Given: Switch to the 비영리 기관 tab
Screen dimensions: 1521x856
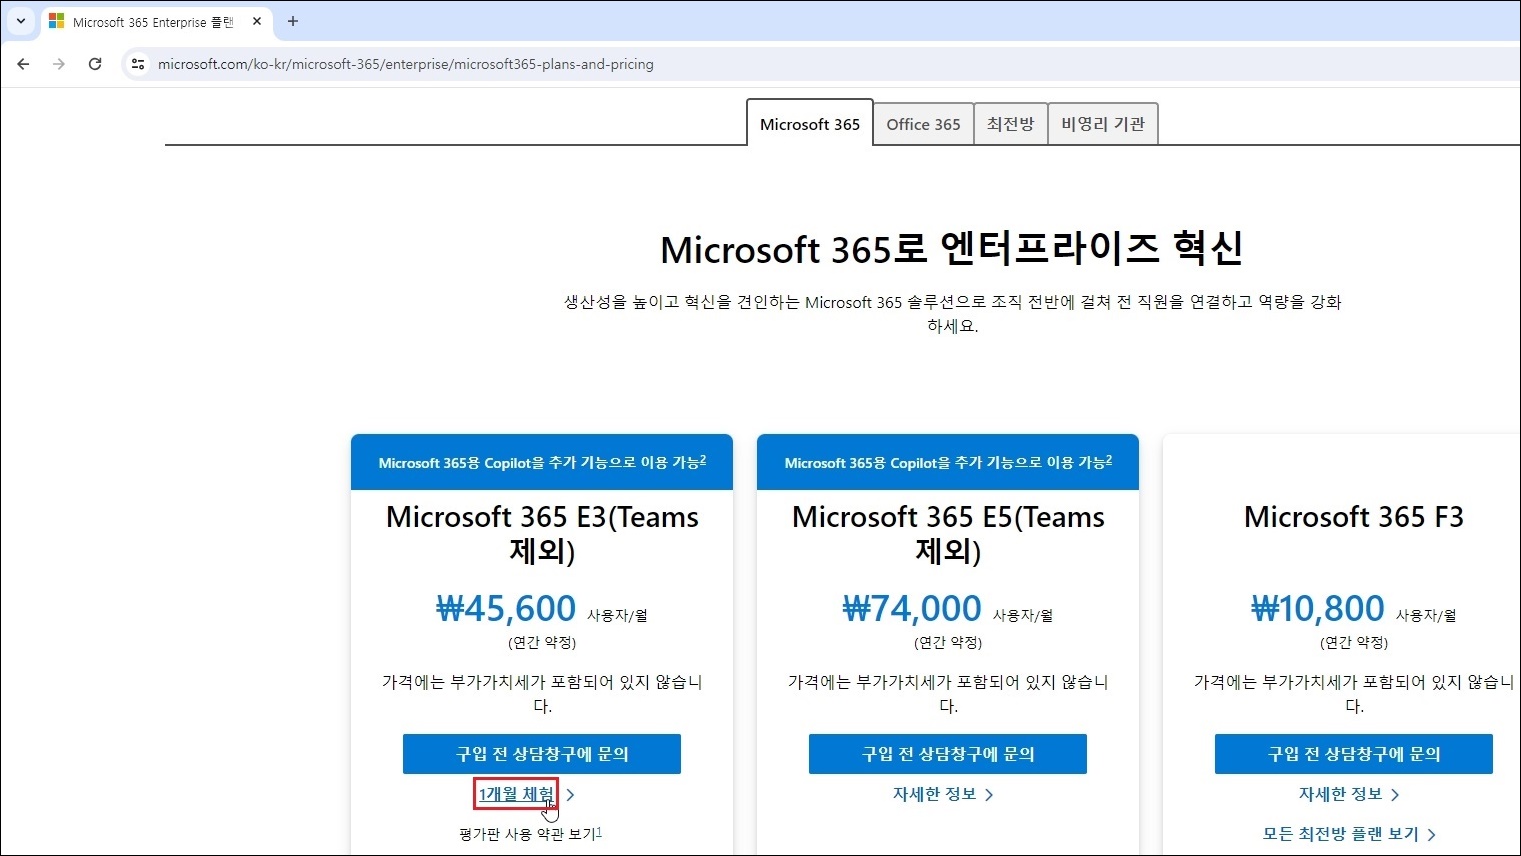Looking at the screenshot, I should click(1103, 124).
